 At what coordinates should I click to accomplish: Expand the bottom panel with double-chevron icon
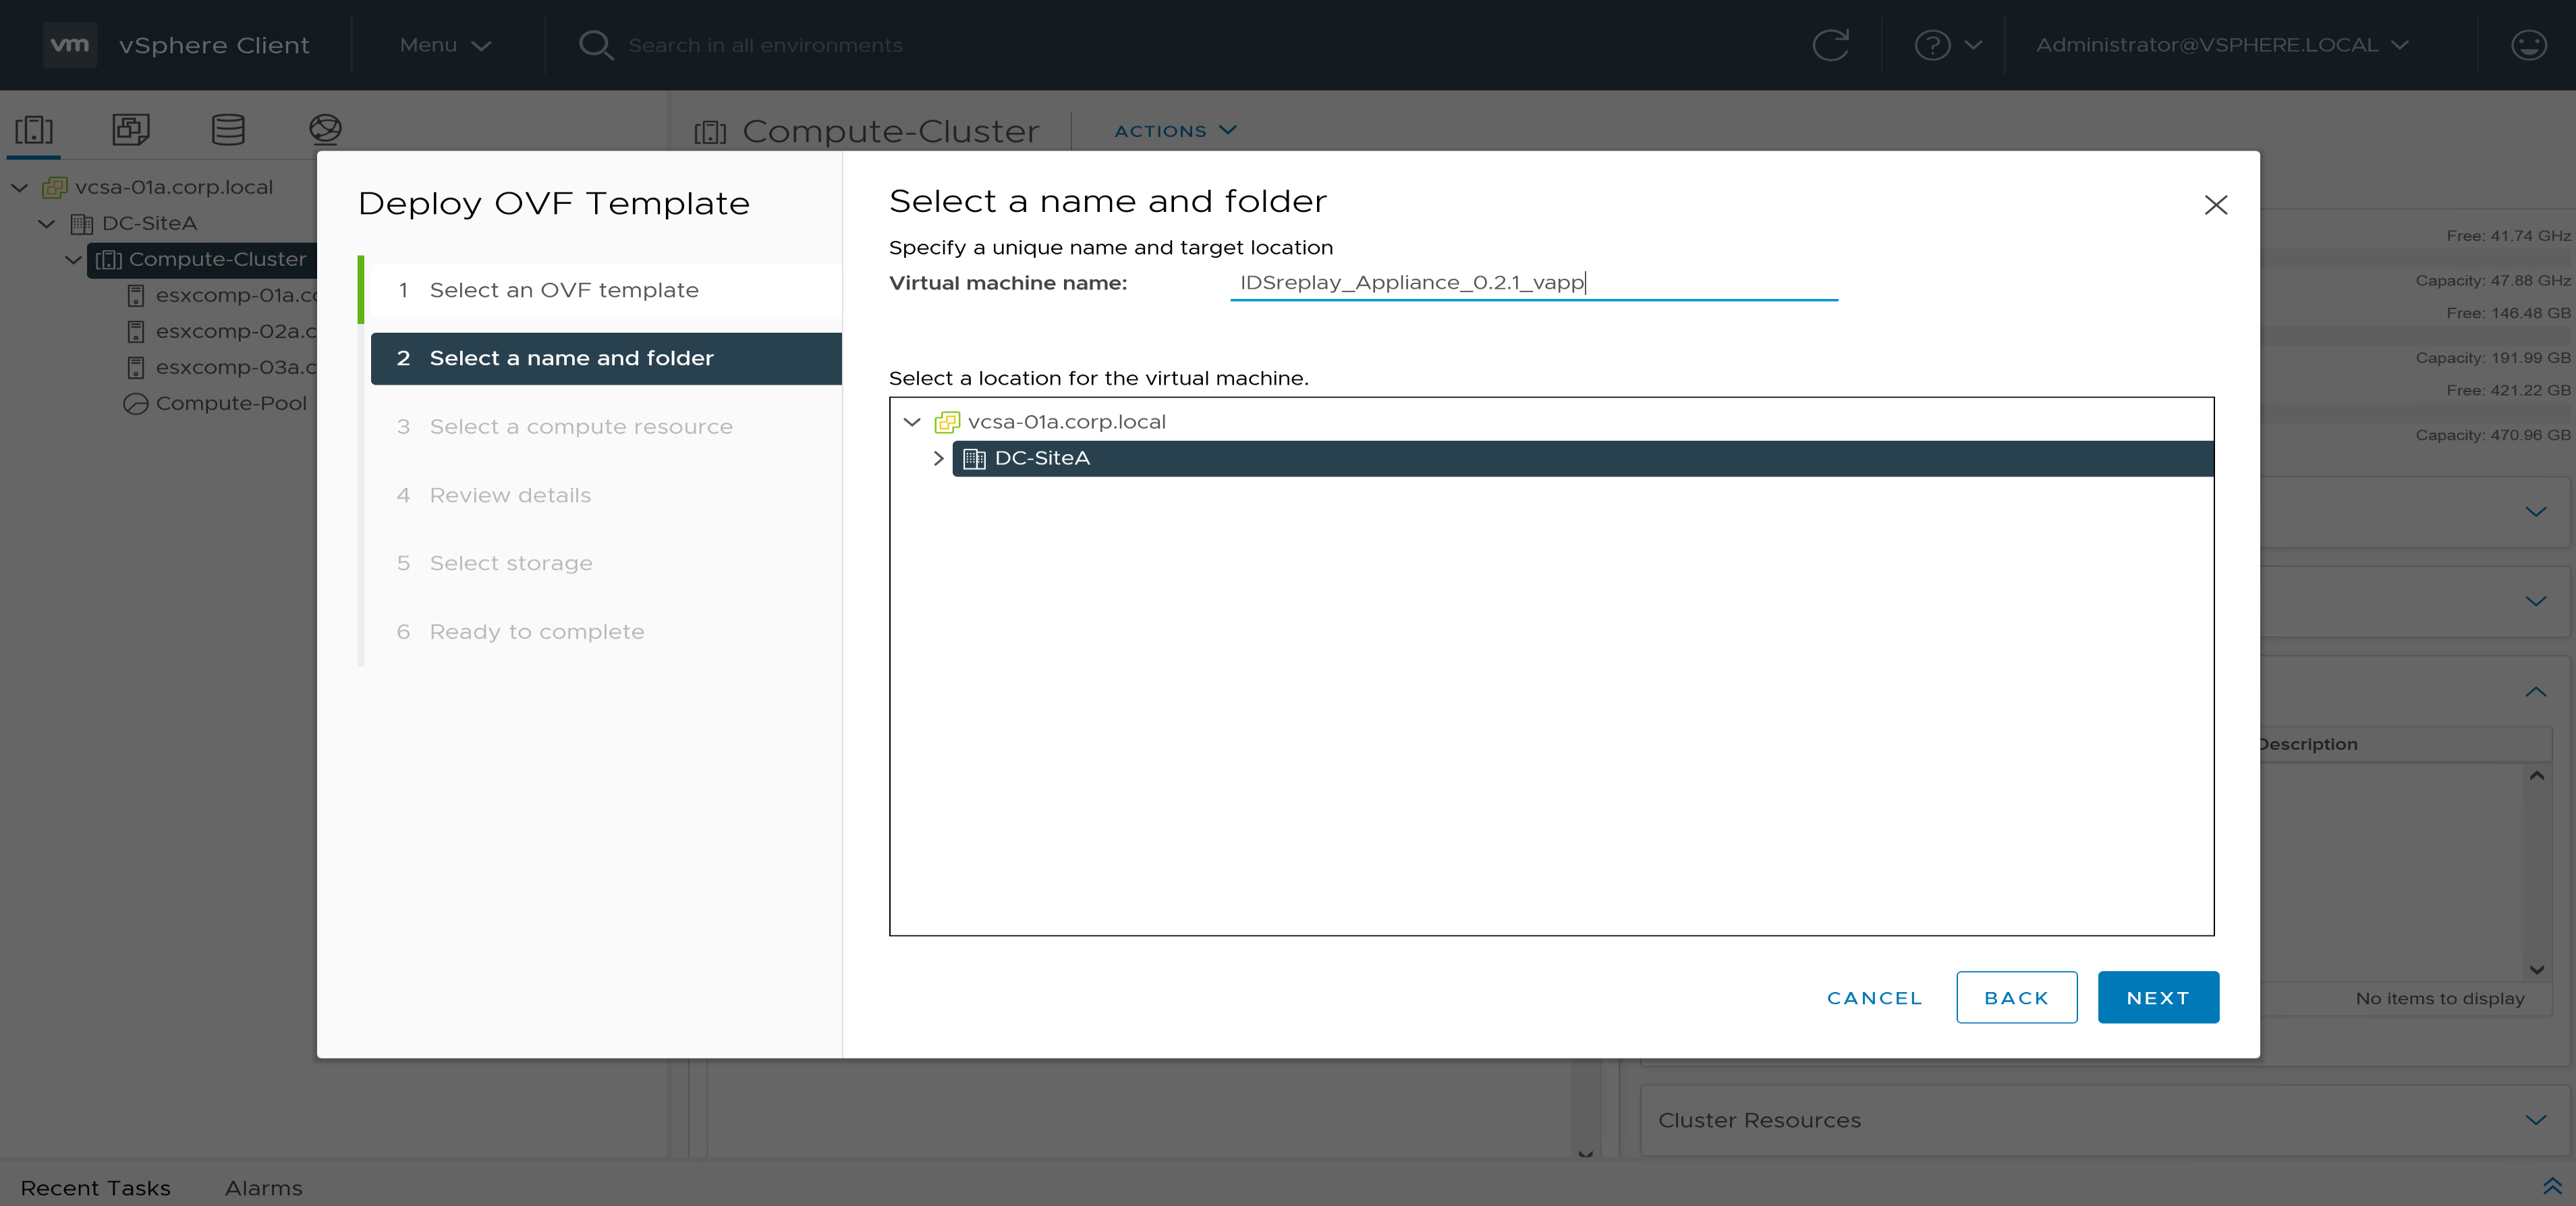pyautogui.click(x=2552, y=1186)
